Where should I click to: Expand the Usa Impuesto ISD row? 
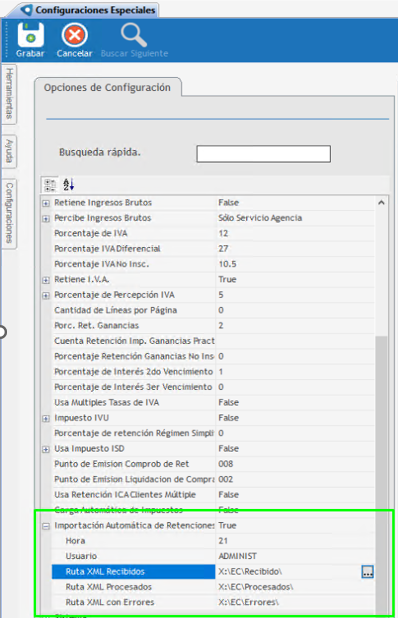(x=46, y=449)
